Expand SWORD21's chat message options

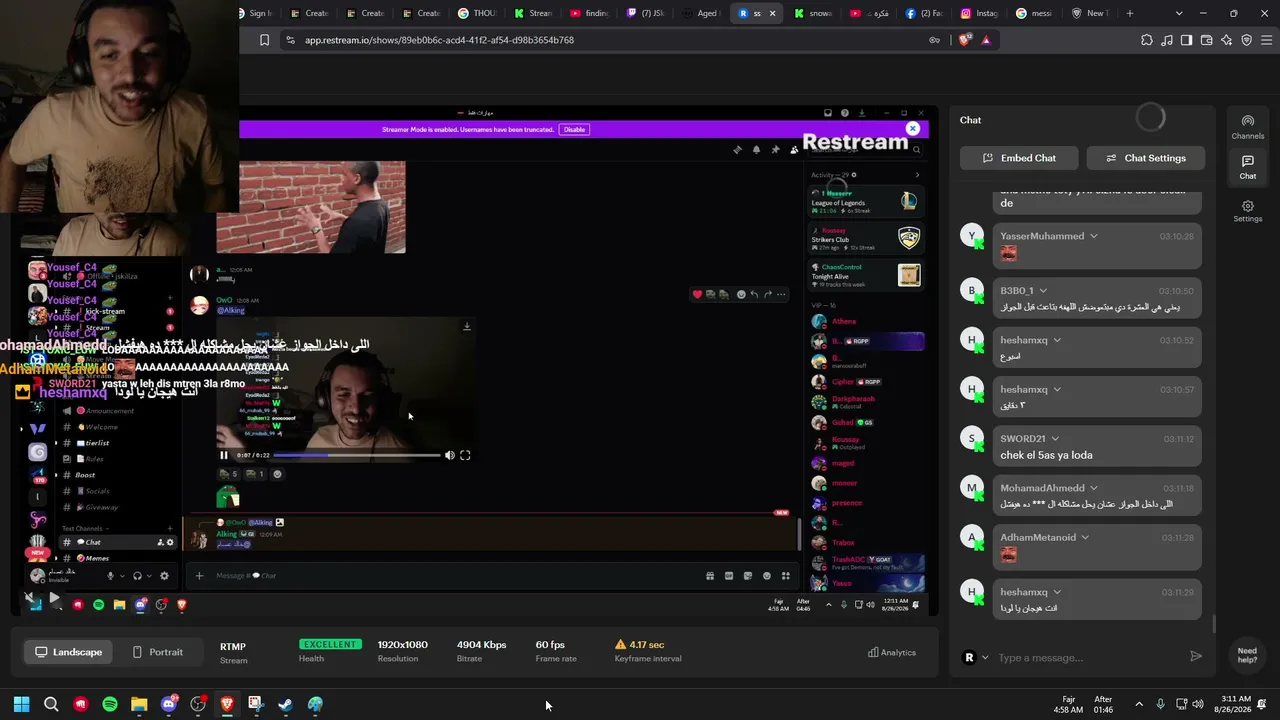click(1055, 438)
